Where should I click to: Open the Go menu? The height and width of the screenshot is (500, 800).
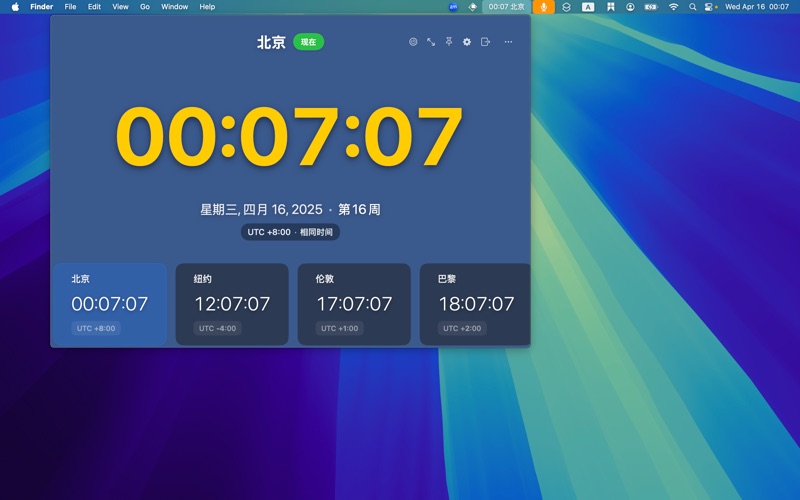click(145, 7)
